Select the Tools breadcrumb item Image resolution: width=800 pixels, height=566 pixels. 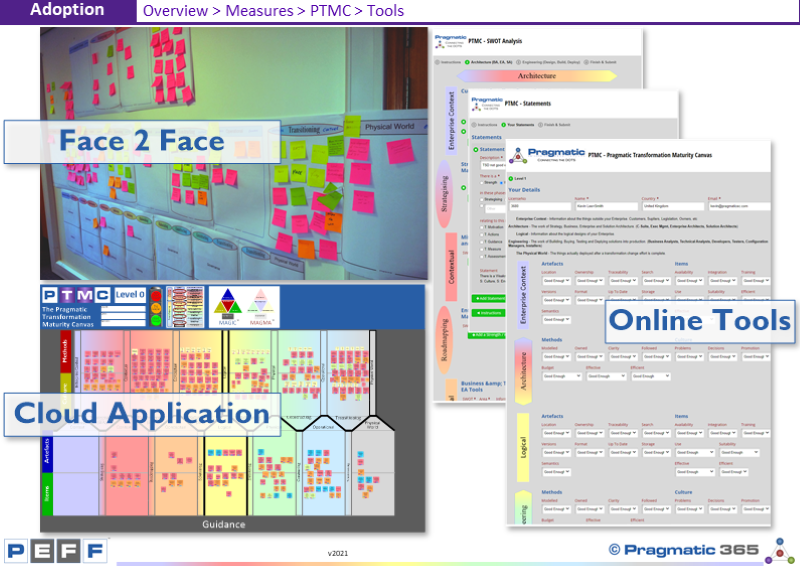(x=385, y=11)
